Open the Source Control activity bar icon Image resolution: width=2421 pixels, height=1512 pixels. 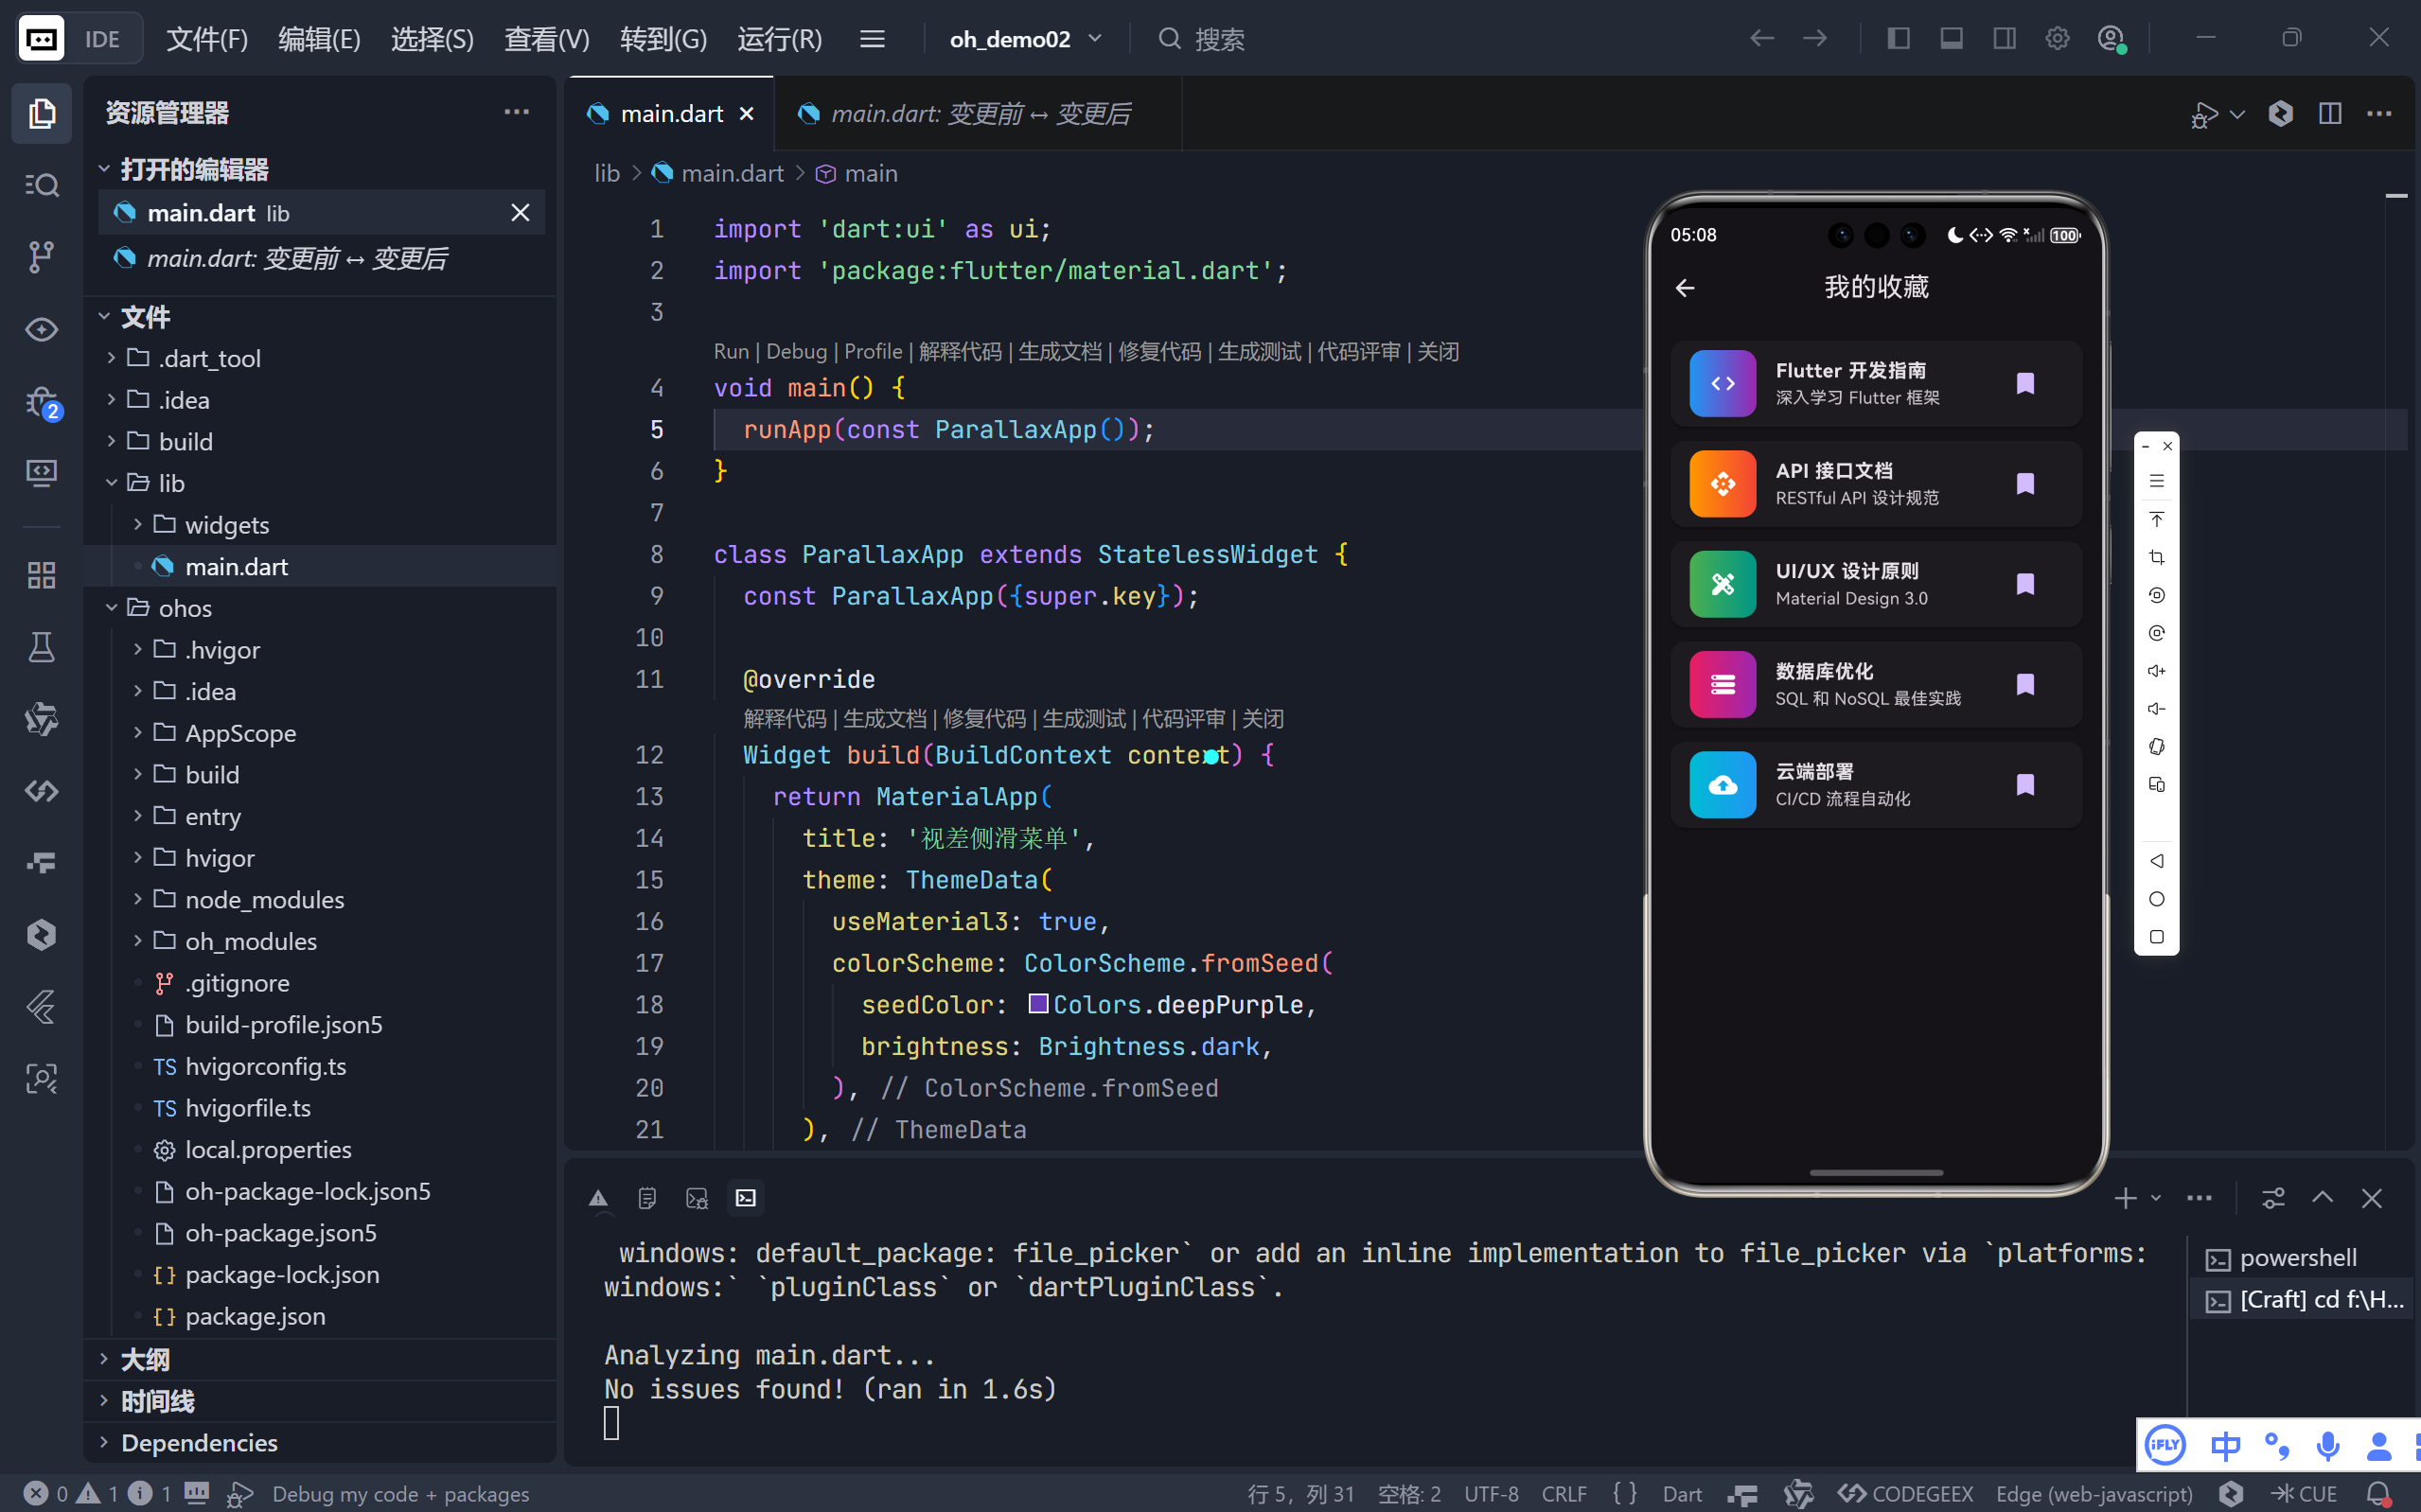coord(41,256)
